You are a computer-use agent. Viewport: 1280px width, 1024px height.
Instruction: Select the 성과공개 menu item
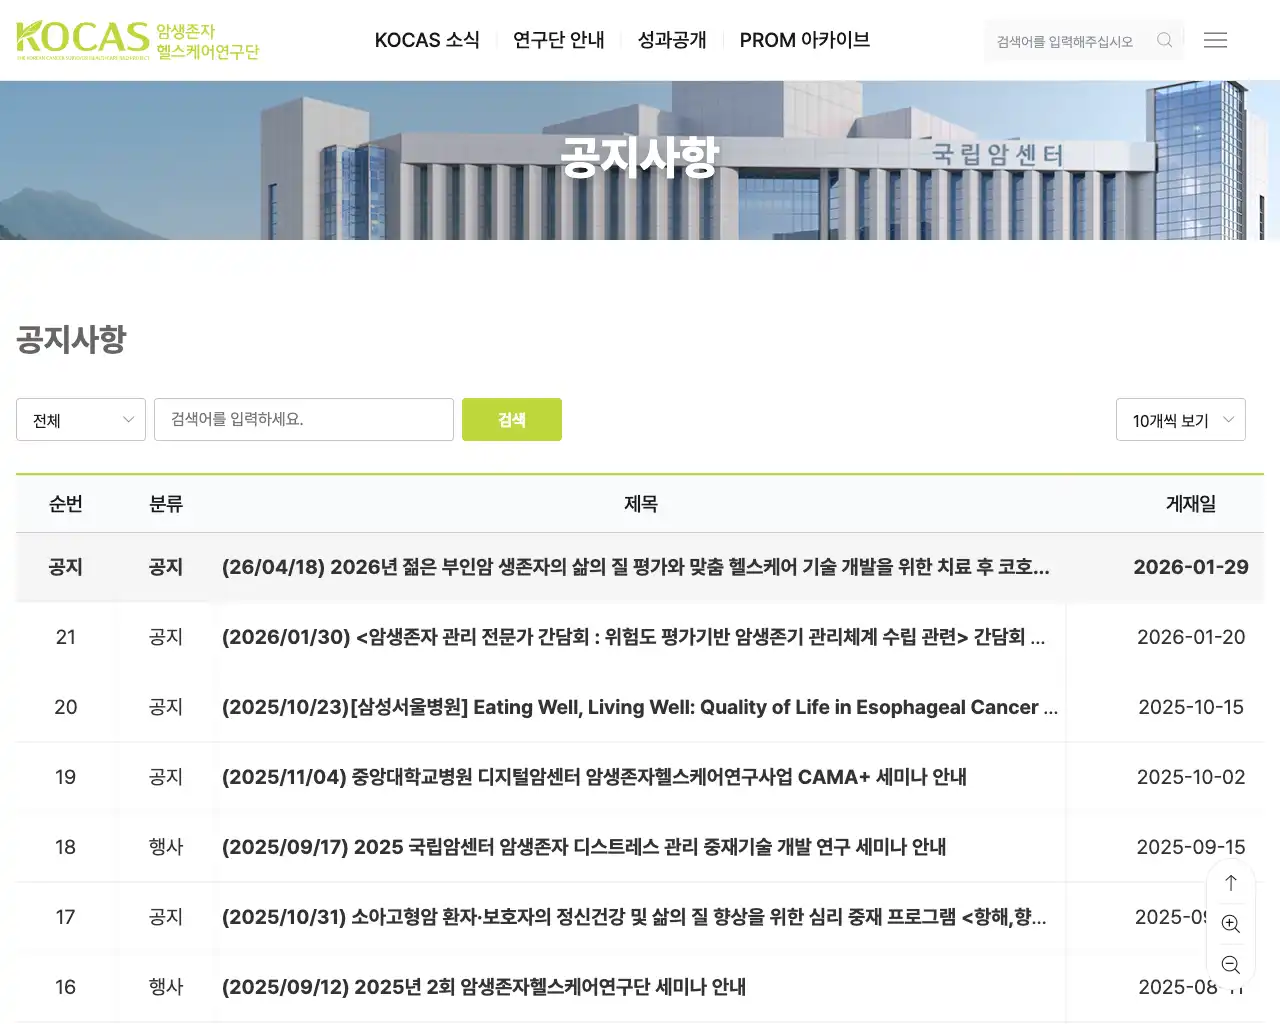[672, 40]
